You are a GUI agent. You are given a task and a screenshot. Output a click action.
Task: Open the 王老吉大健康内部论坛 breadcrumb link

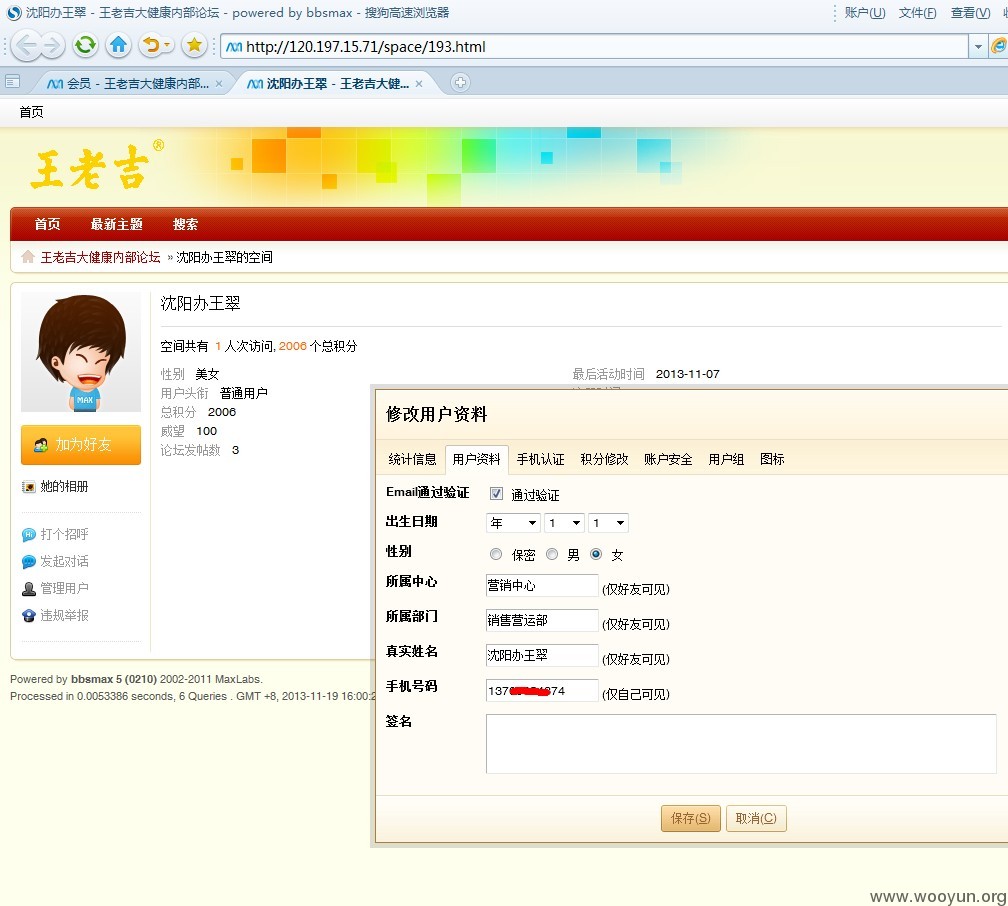(x=100, y=257)
